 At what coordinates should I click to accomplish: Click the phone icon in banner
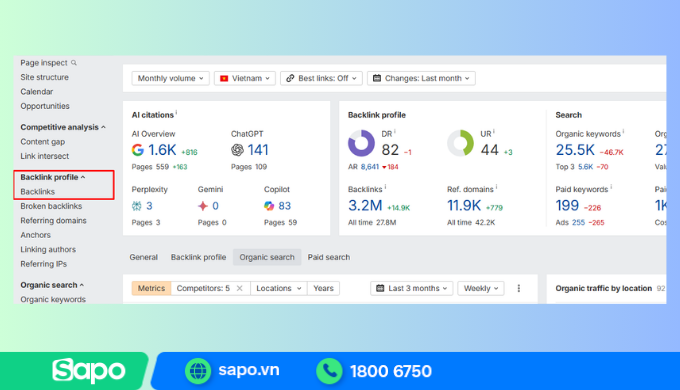tap(329, 371)
